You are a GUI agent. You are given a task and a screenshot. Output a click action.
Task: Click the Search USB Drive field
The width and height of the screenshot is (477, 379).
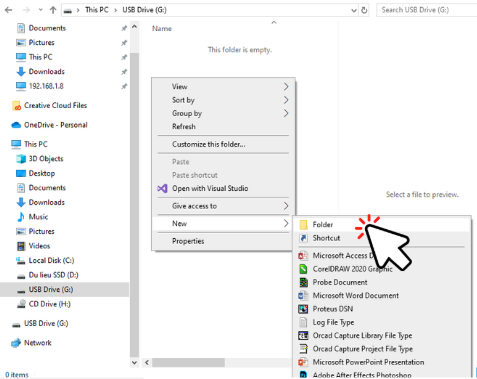click(427, 10)
